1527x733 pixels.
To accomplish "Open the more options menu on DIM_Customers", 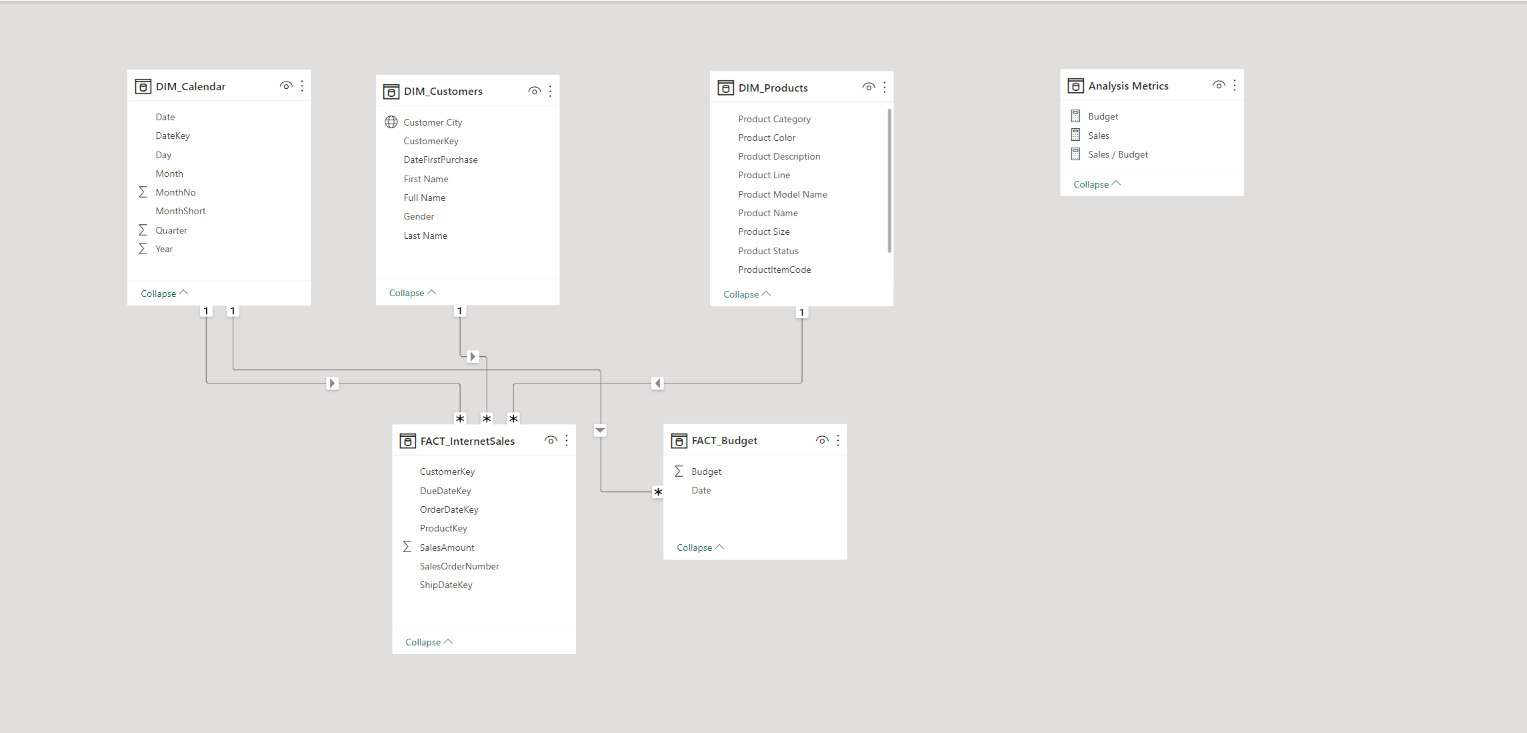I will pos(549,90).
